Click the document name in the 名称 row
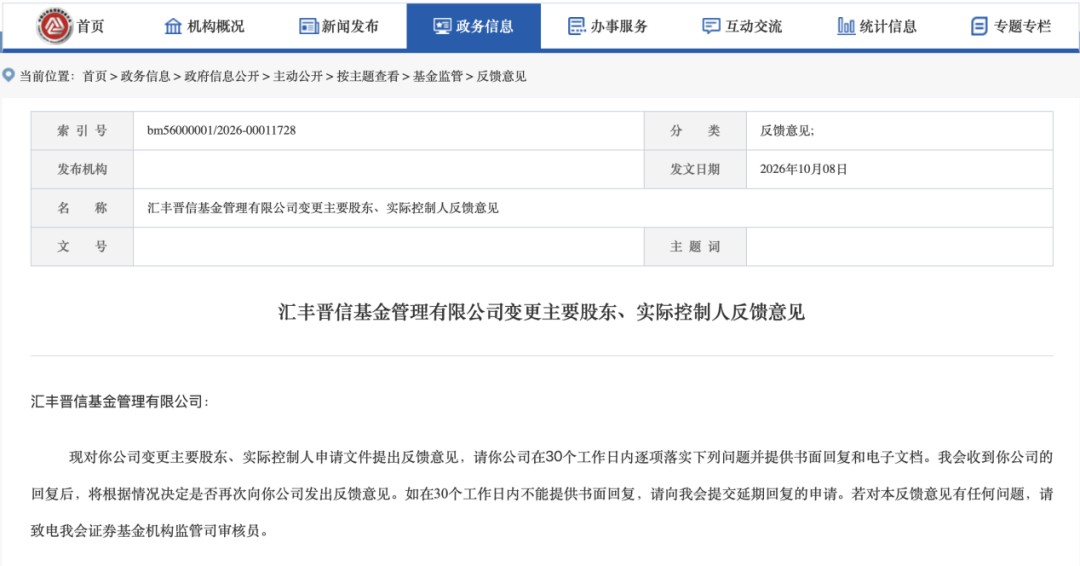This screenshot has width=1080, height=566. point(322,208)
